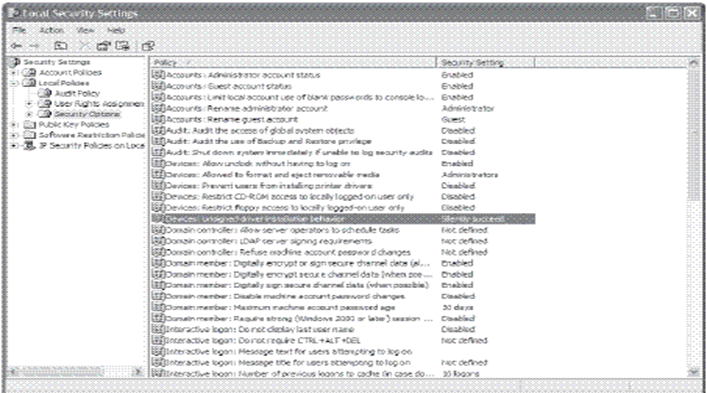Select 'Devices: Allow undock without having to log on'
This screenshot has width=707, height=393.
[x=258, y=163]
